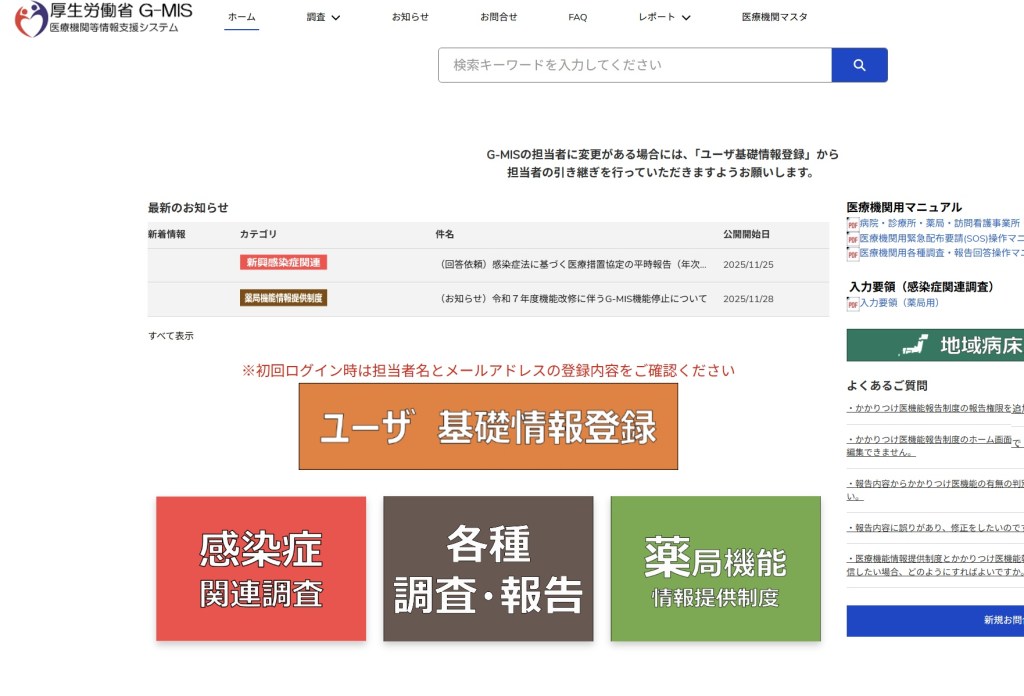Open the 各種調査・報告 brown tile
1024x696 pixels.
tap(488, 569)
